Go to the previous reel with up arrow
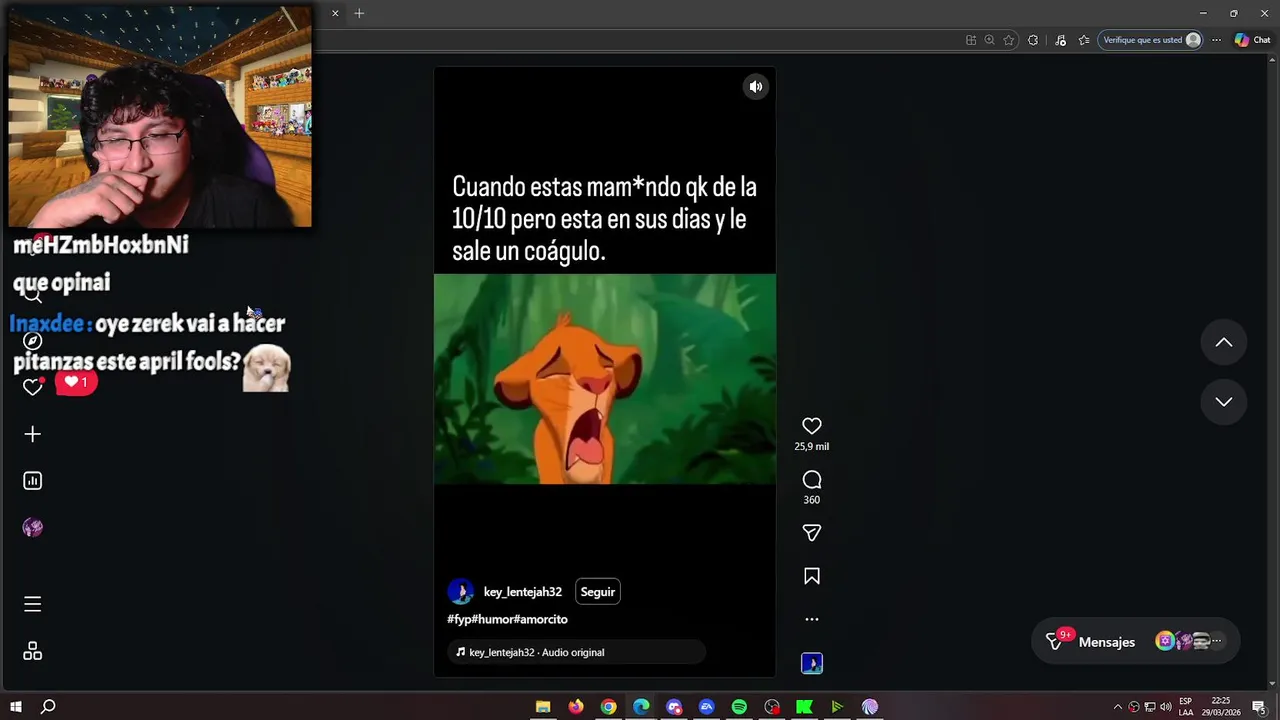Screen dimensions: 1280x720 tap(1224, 343)
